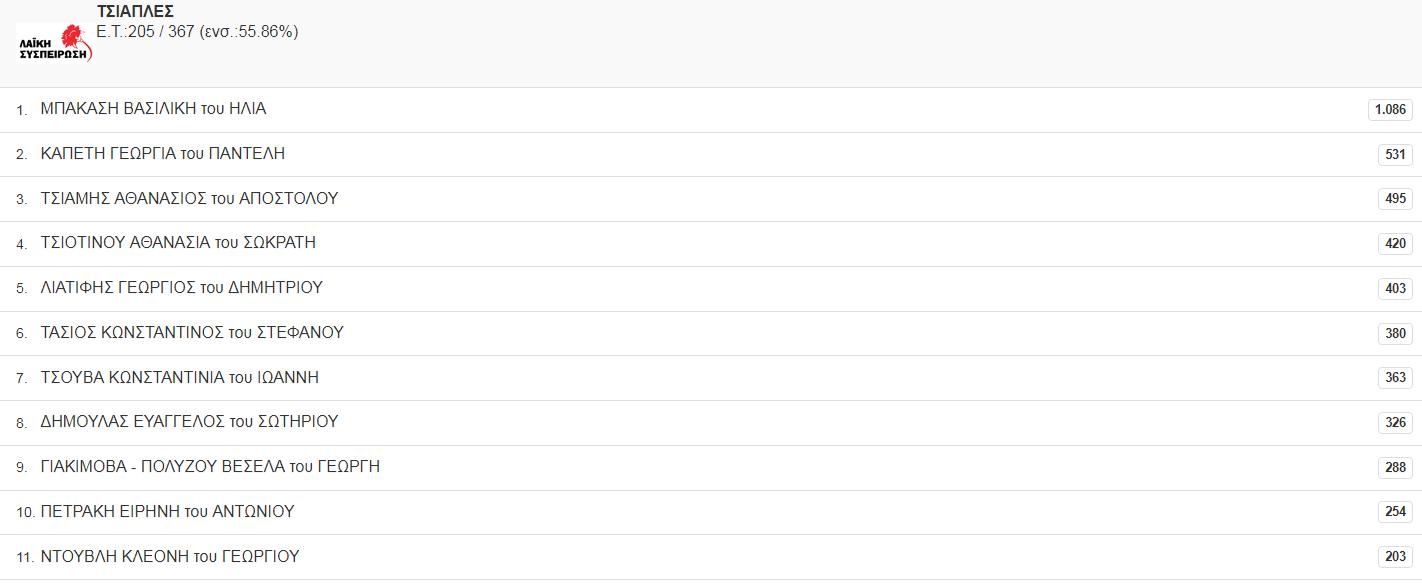Click the 1.086 vote count badge
The width and height of the screenshot is (1422, 587).
1390,110
